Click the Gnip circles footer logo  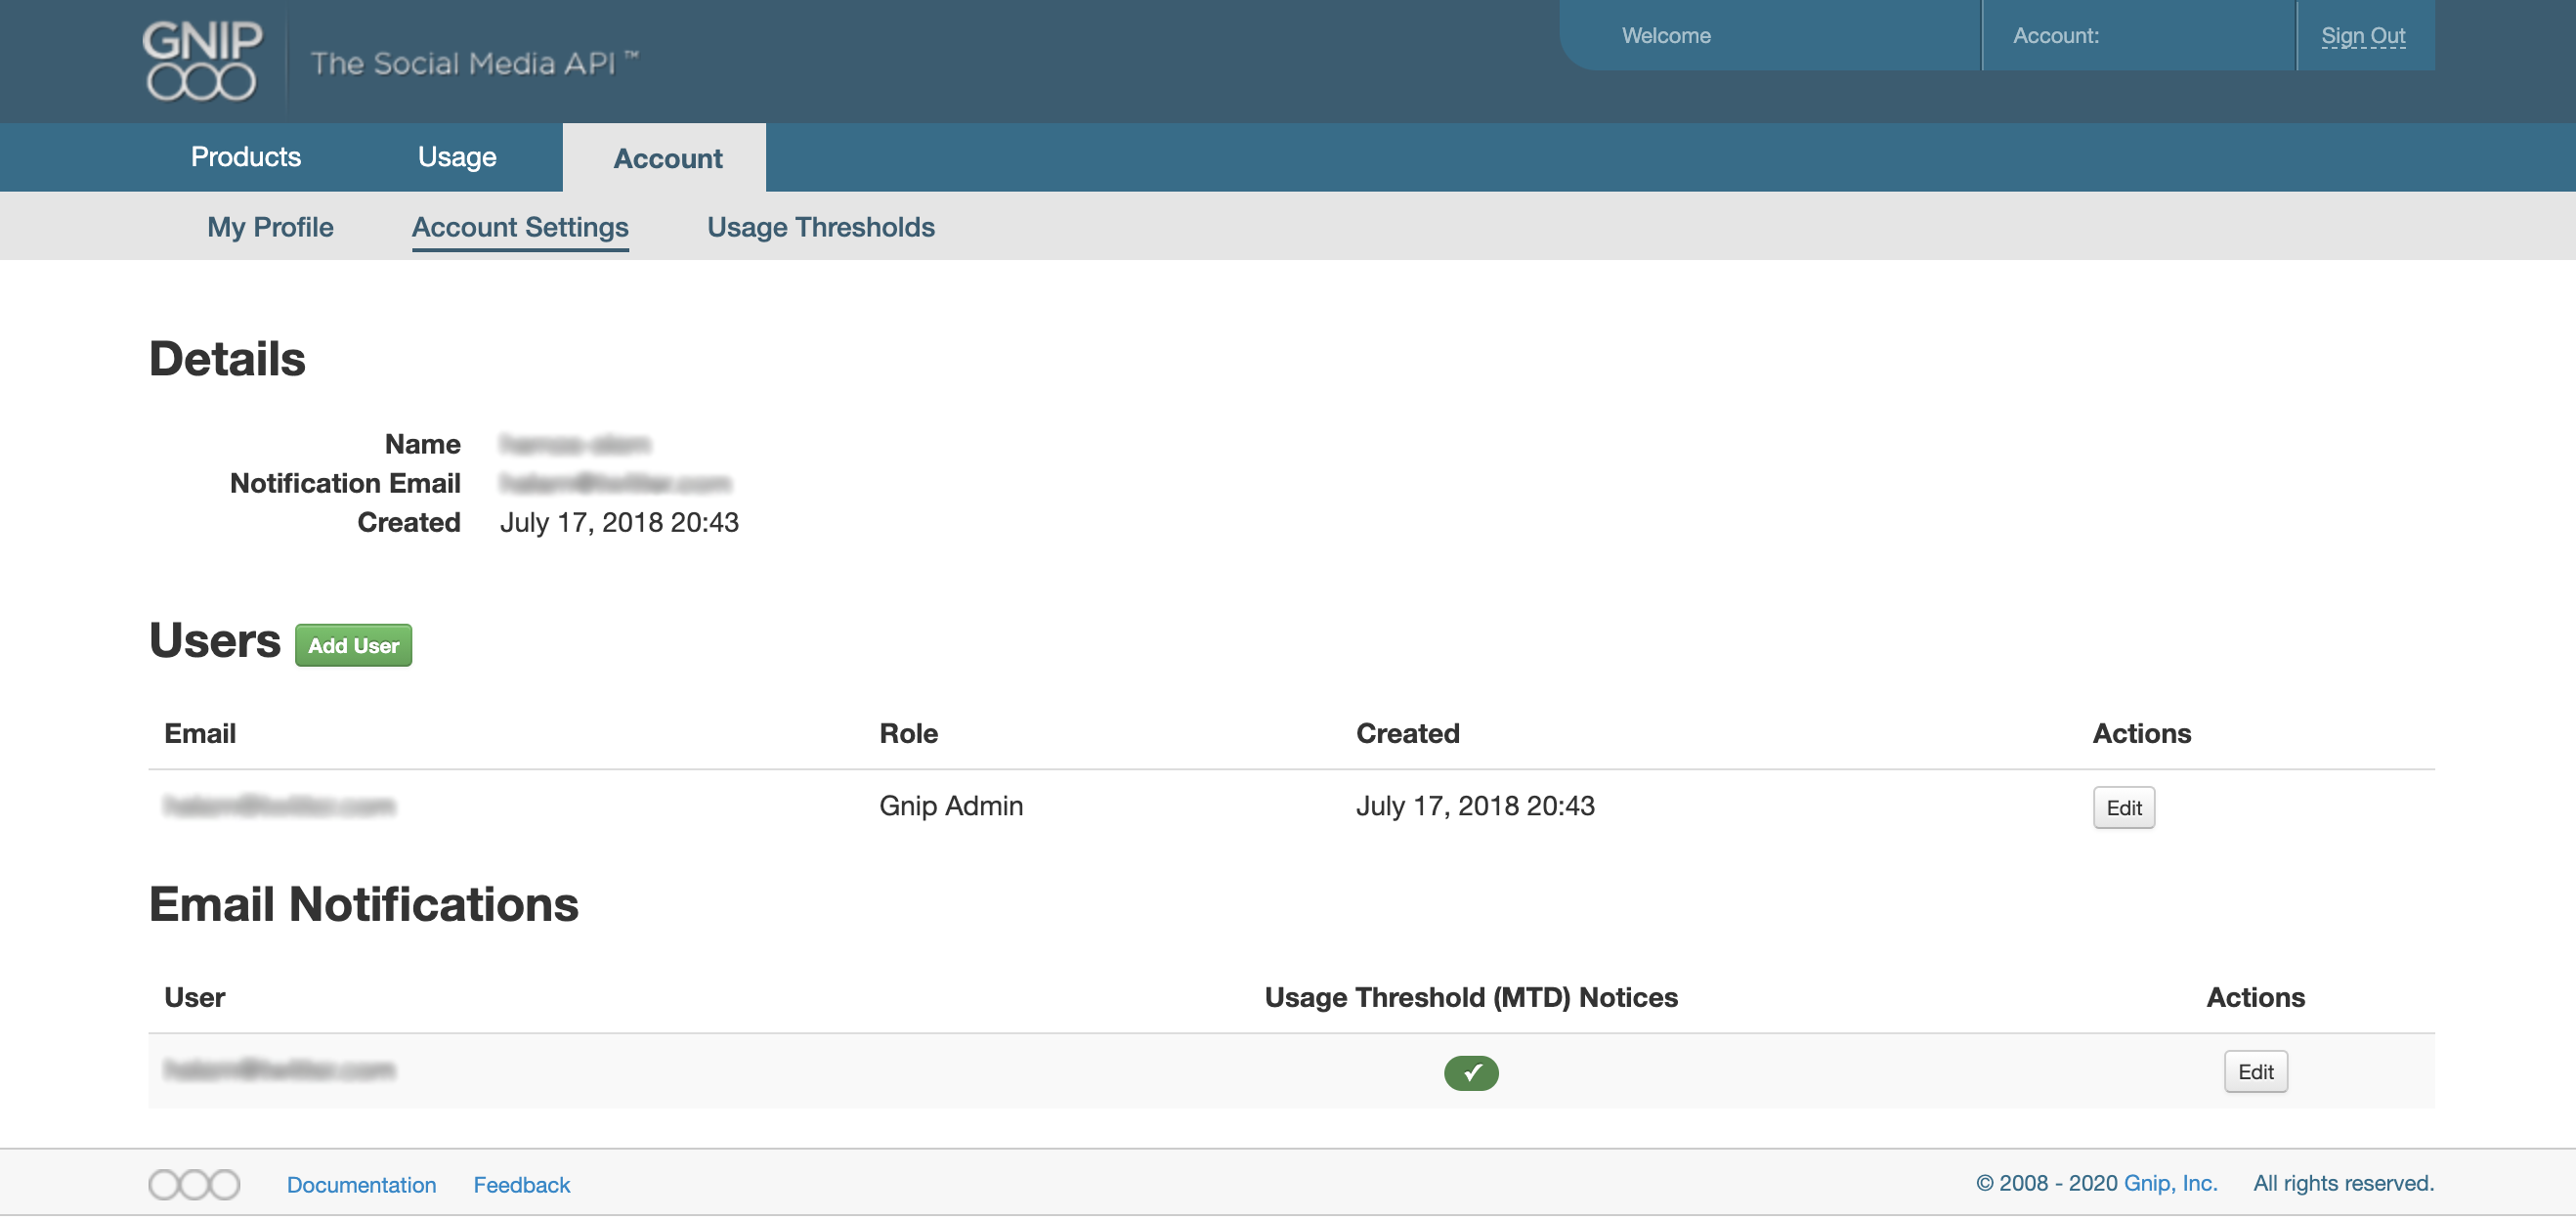pos(194,1184)
